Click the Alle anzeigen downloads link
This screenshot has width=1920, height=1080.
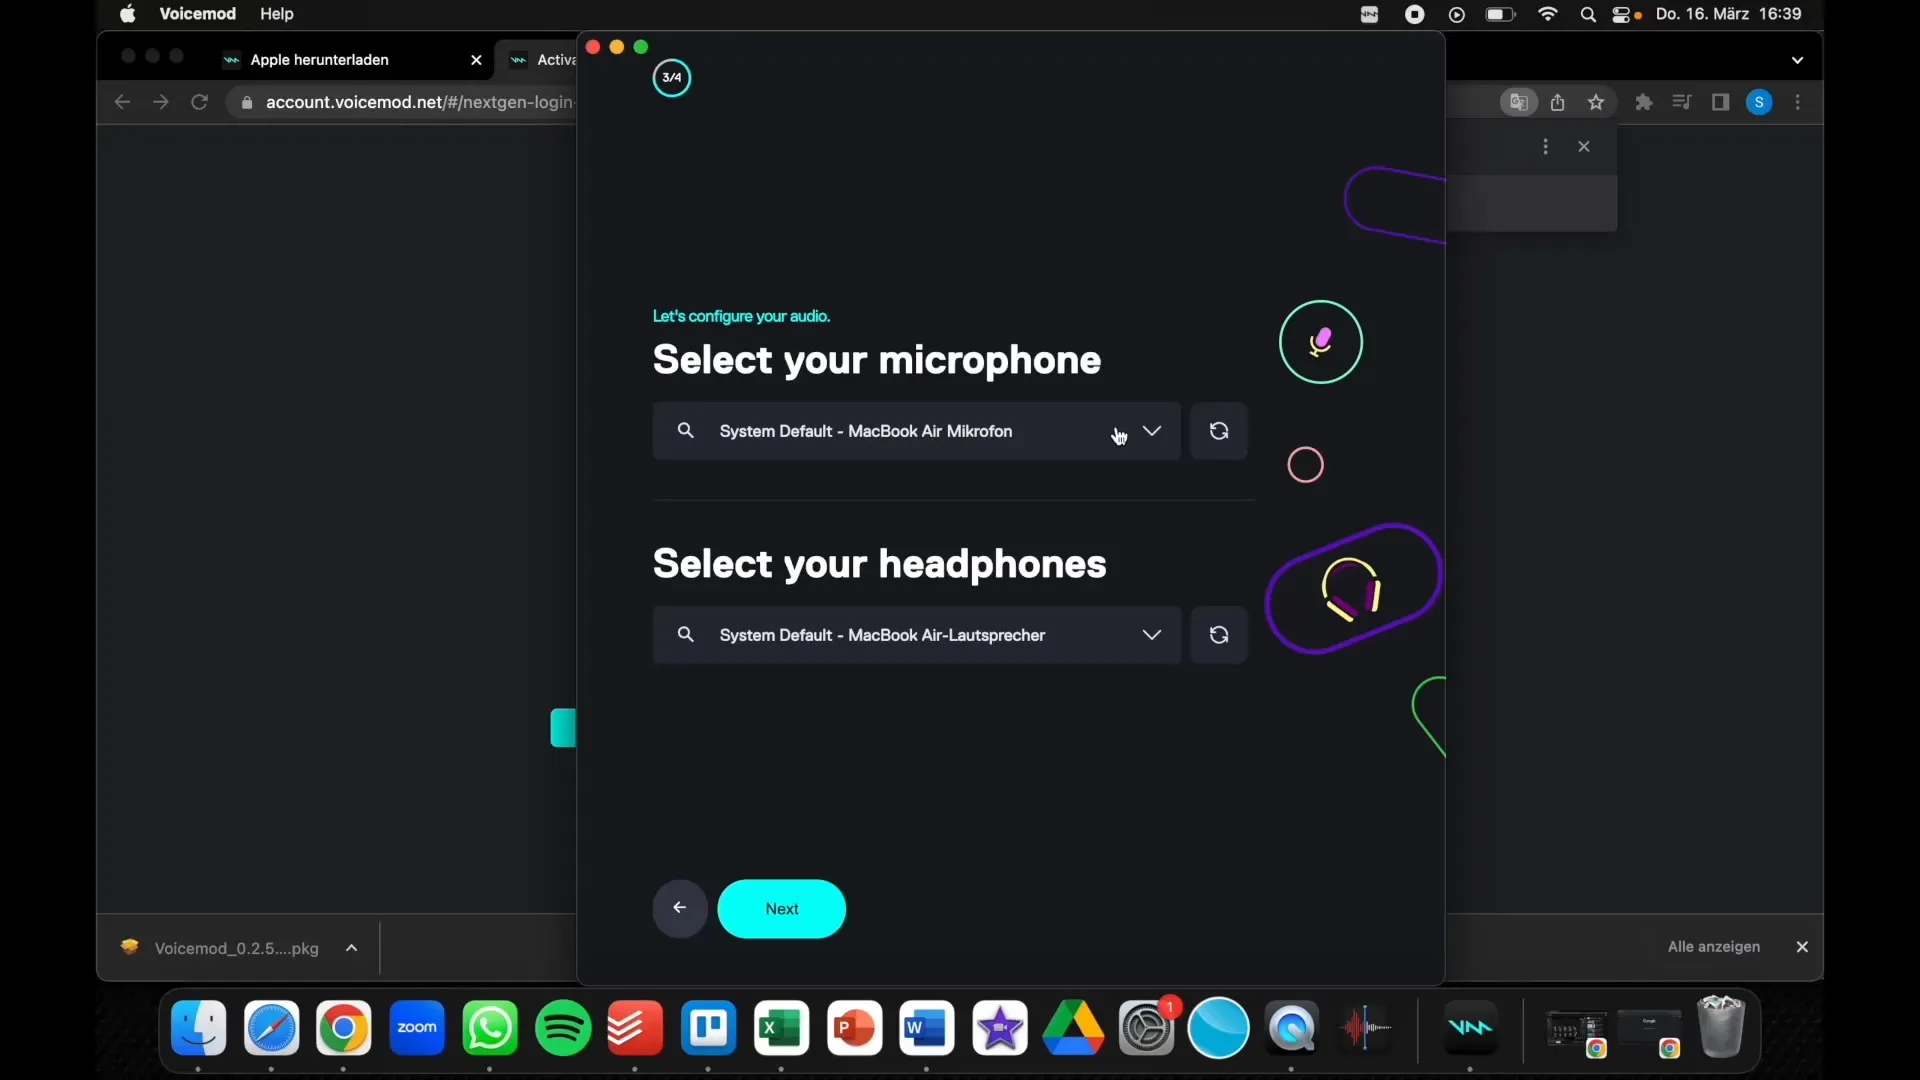click(1714, 947)
